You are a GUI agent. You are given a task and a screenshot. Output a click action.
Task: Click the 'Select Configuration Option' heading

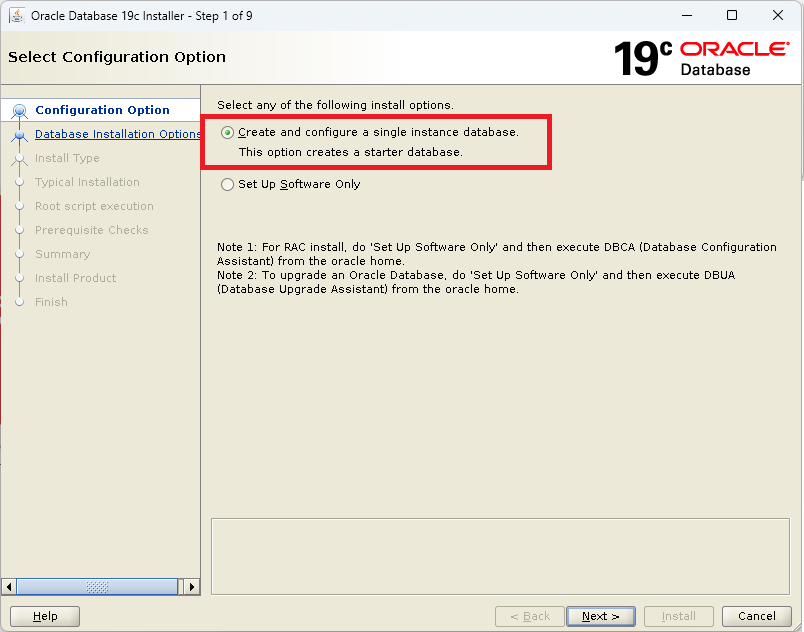point(117,57)
